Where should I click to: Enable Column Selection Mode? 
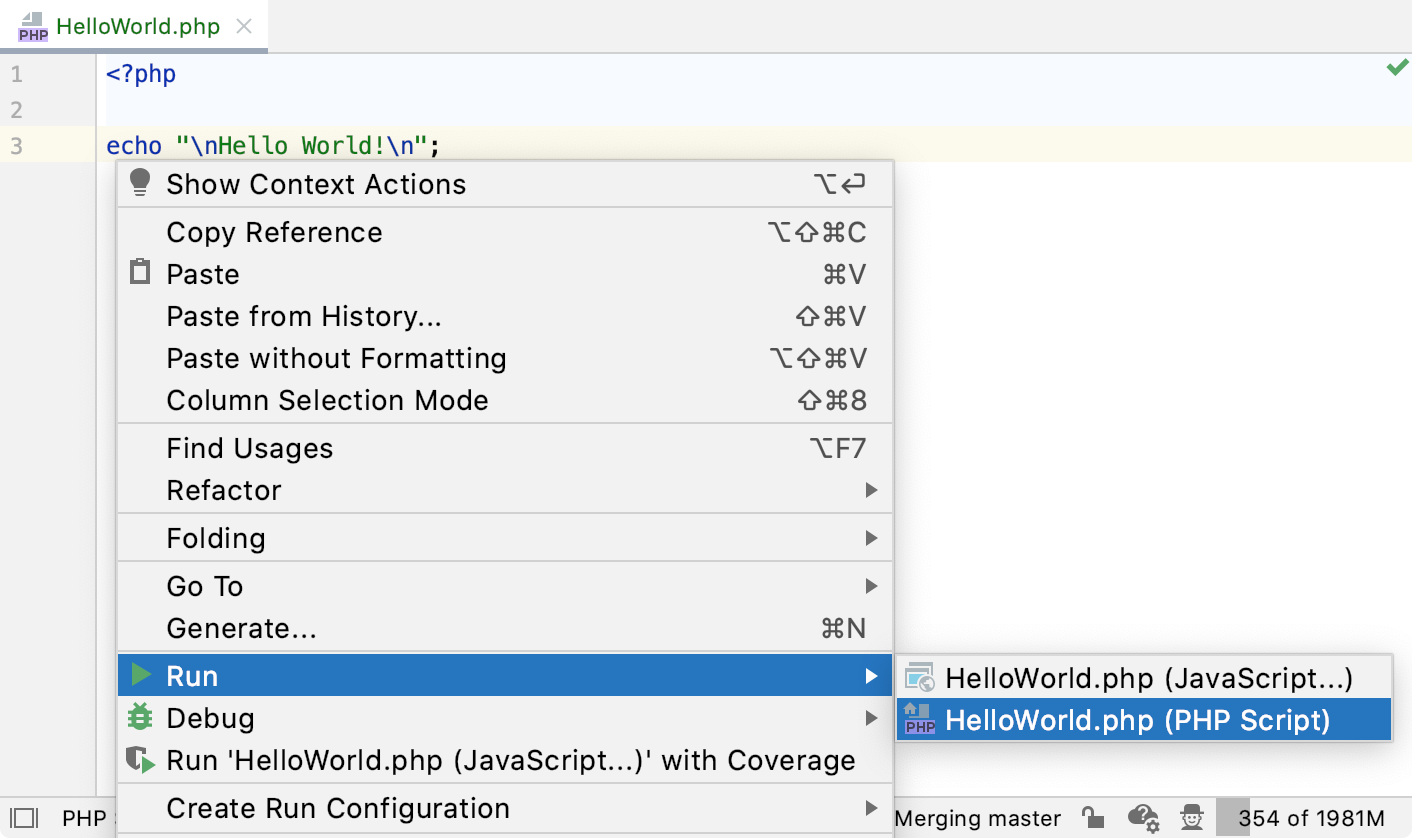(x=505, y=400)
